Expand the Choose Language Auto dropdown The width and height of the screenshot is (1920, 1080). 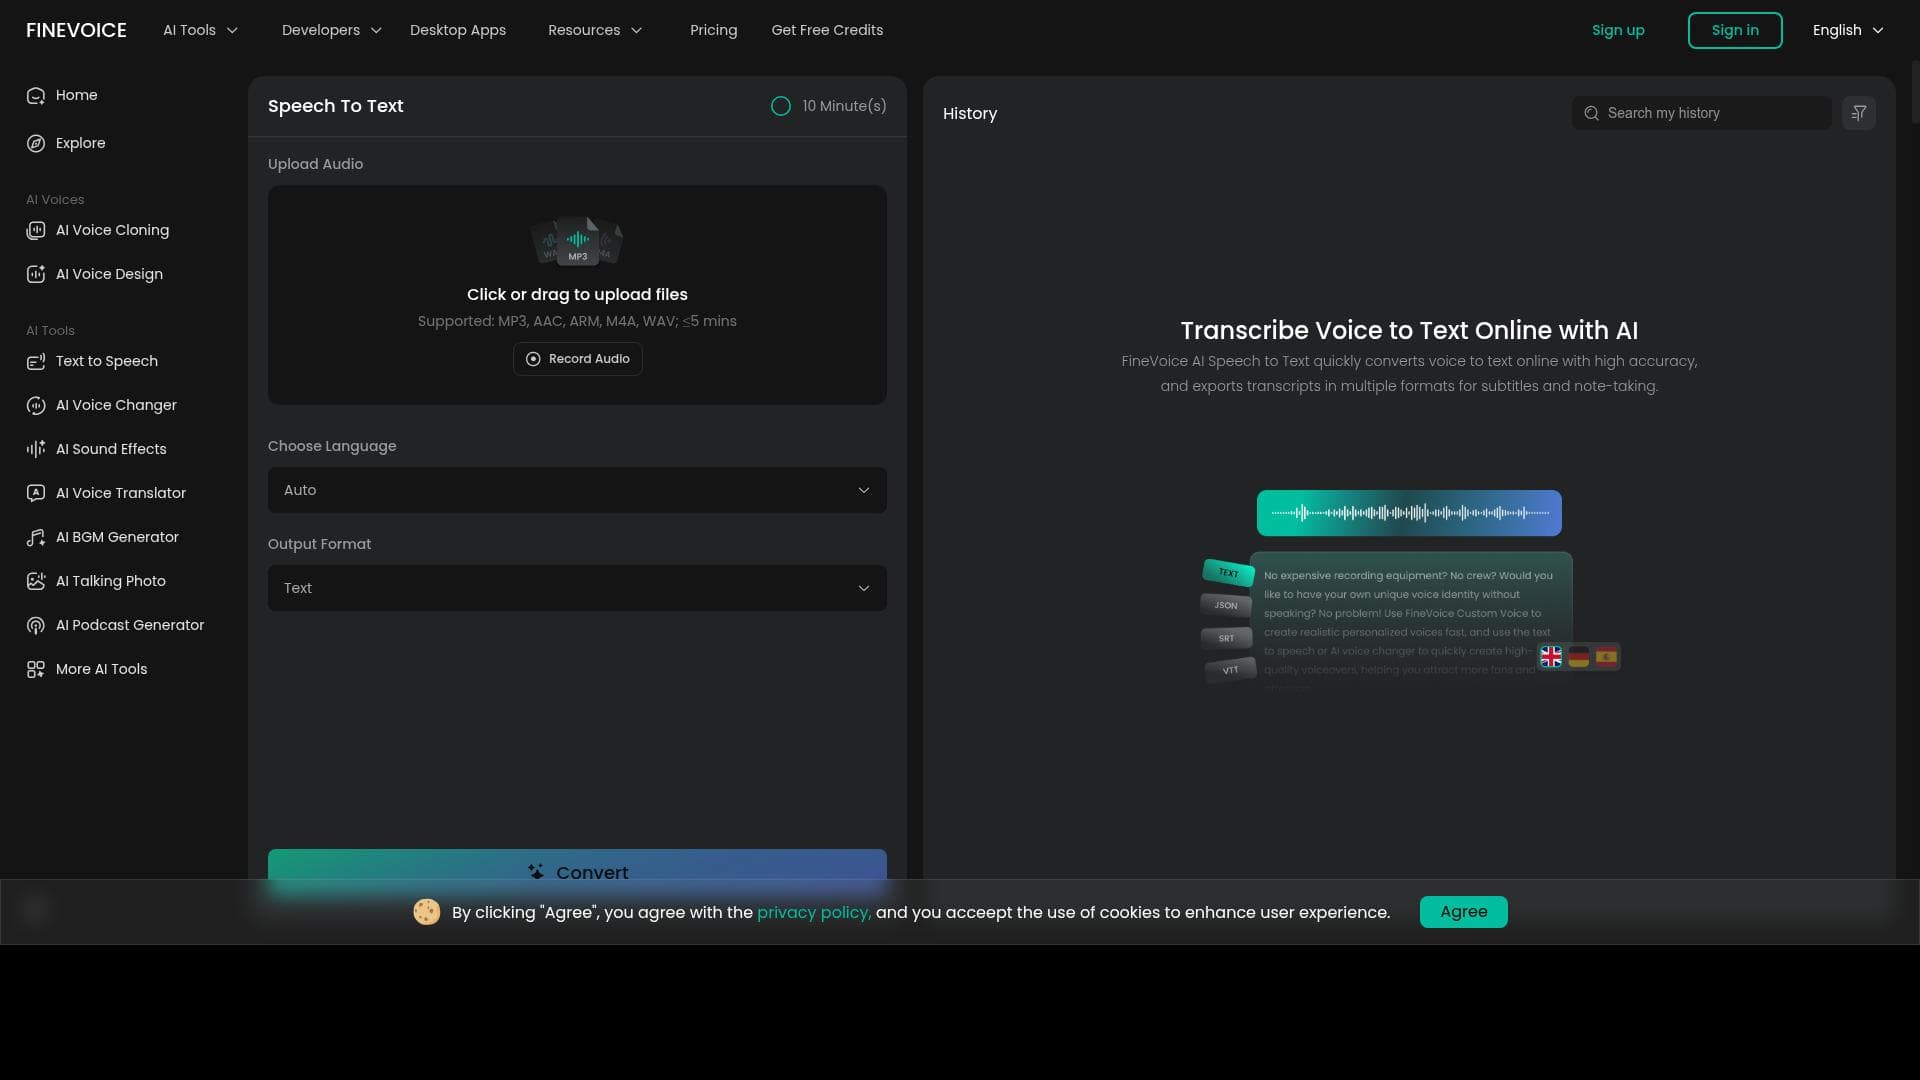(577, 490)
